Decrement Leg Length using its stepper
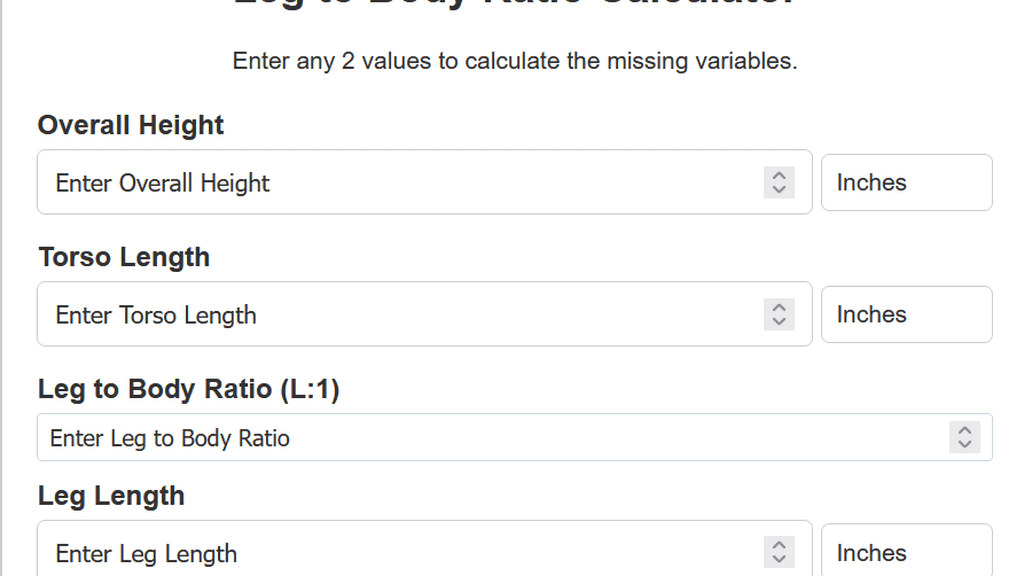1024x576 pixels. (x=779, y=560)
